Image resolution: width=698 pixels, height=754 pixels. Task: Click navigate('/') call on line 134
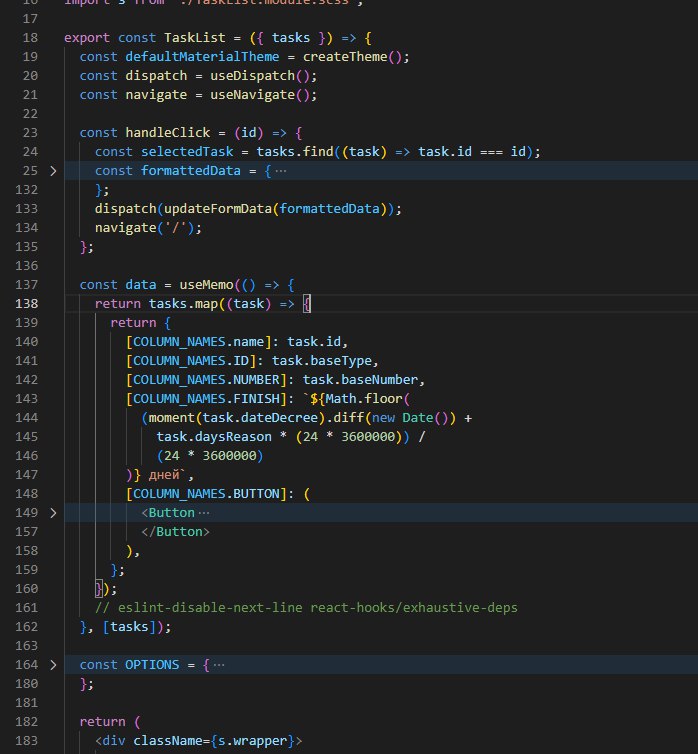click(145, 228)
